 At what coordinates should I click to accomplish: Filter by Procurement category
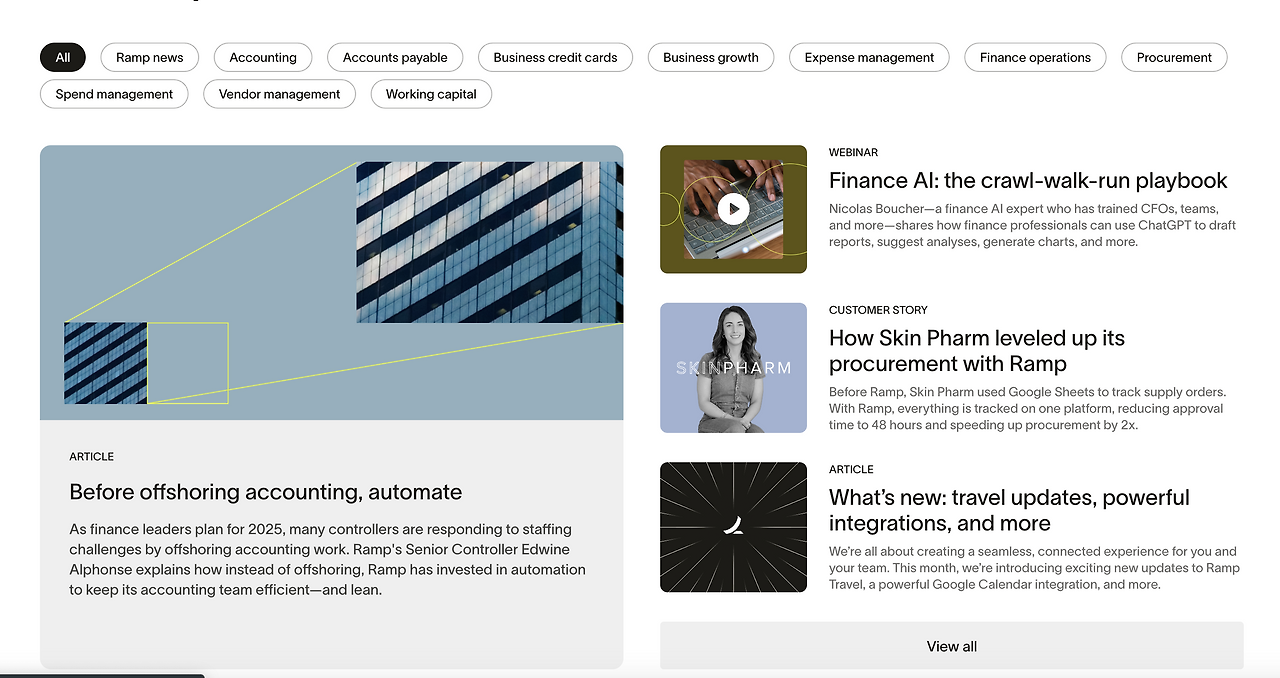(1174, 57)
